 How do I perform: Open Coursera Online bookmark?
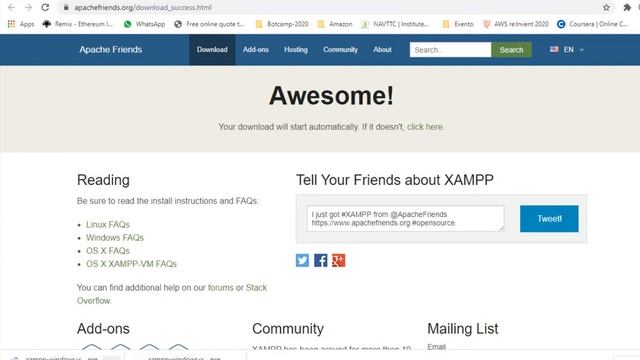[x=593, y=24]
